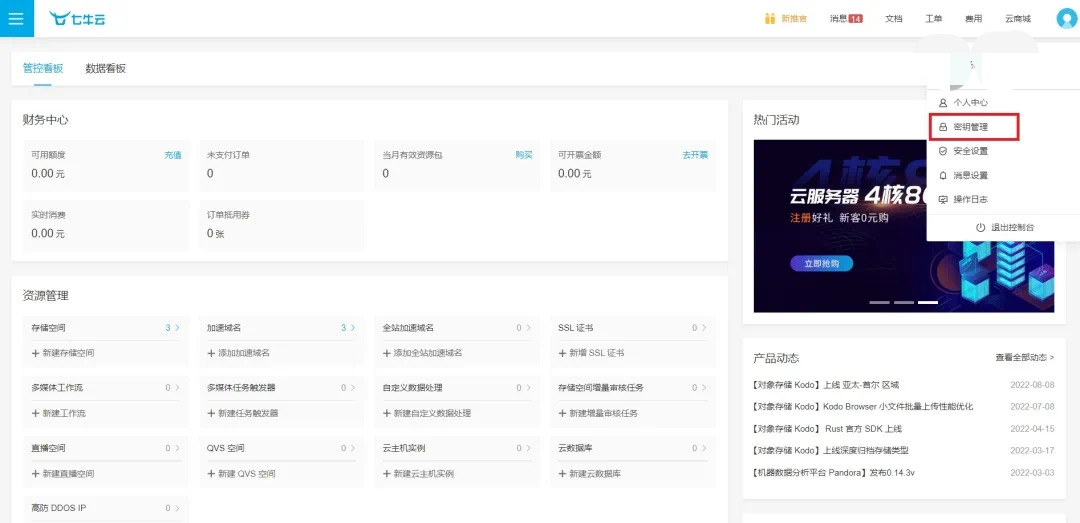Click the plus icon for 新建存储空间
This screenshot has height=523, width=1080.
coord(35,353)
